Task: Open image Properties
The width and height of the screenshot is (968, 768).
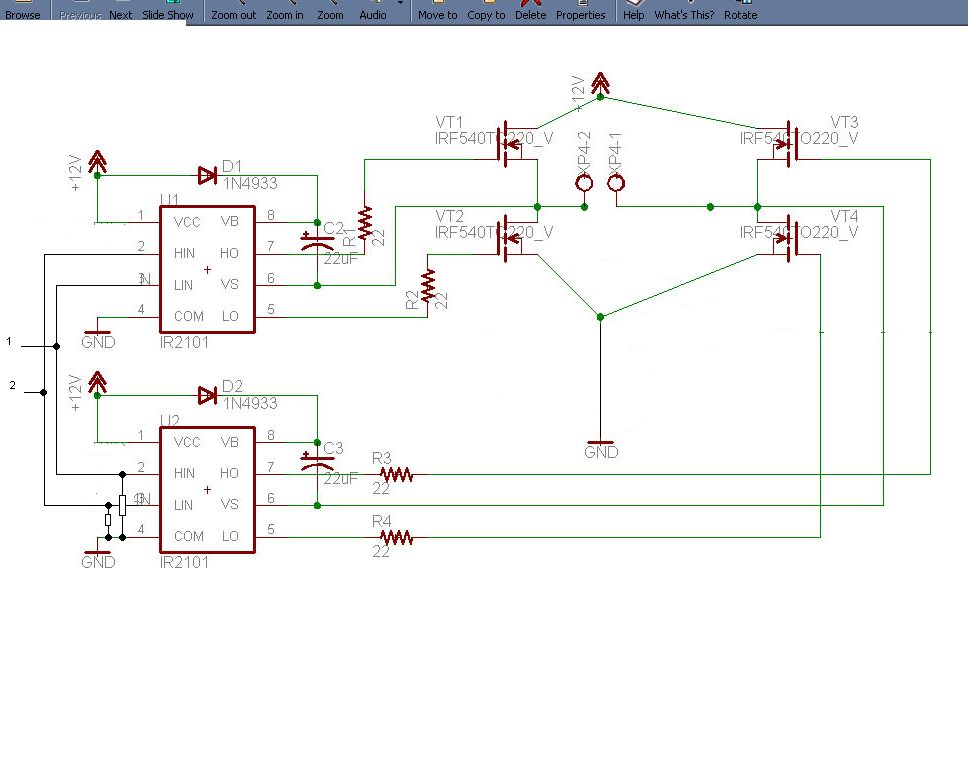Action: [x=580, y=11]
